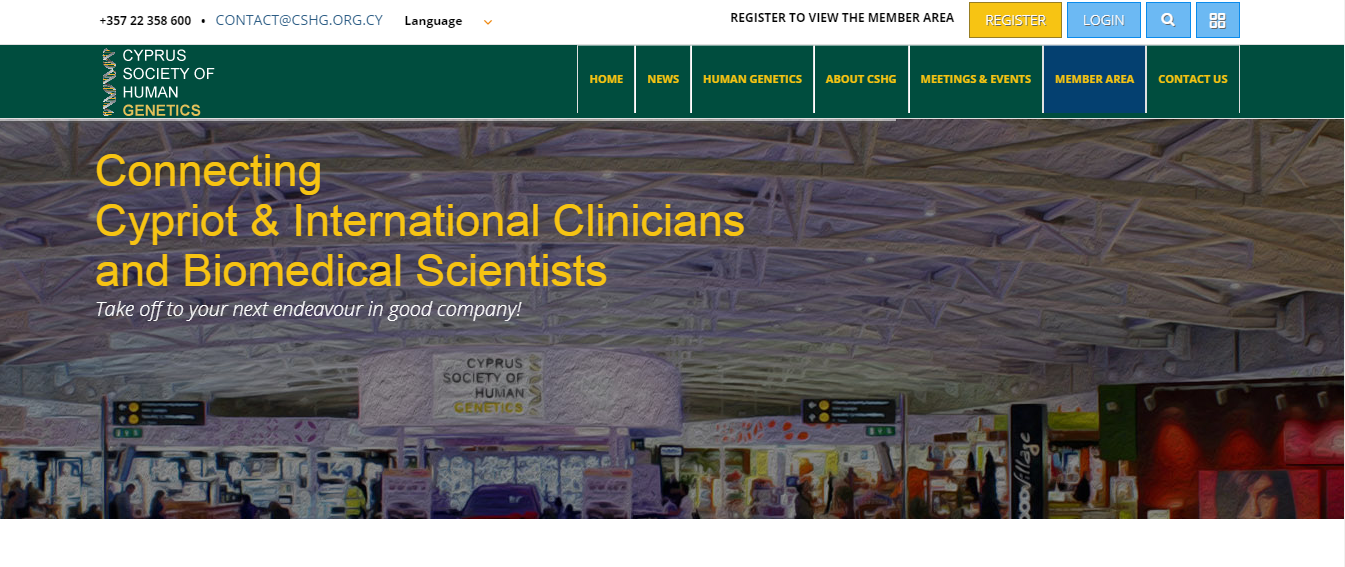Click the search magnifier icon button

point(1168,20)
